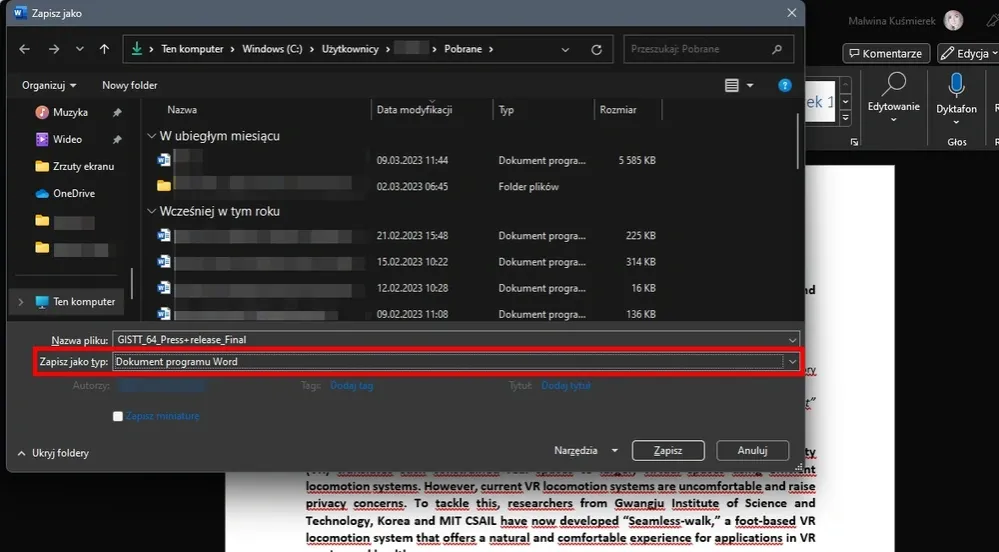The height and width of the screenshot is (552, 999).
Task: Go up one folder level
Action: 104,49
